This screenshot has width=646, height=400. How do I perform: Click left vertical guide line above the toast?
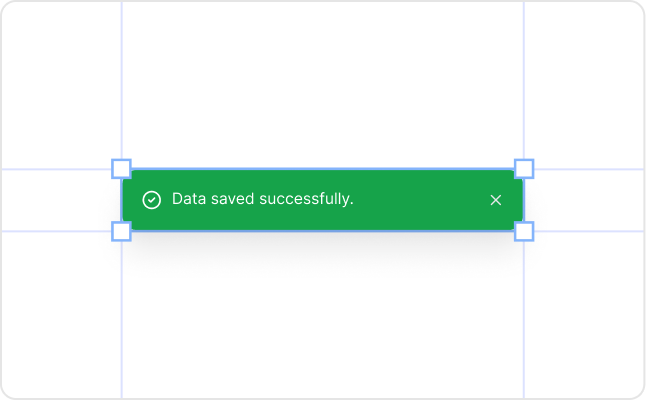(122, 80)
